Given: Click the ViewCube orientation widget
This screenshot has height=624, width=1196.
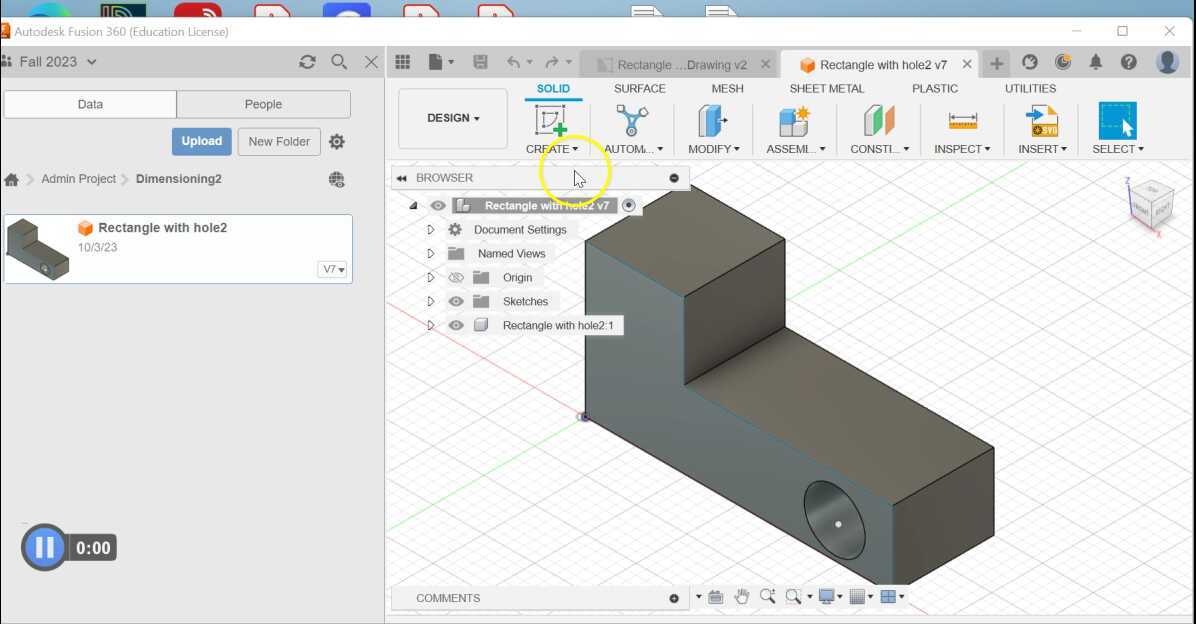Looking at the screenshot, I should [x=1149, y=205].
